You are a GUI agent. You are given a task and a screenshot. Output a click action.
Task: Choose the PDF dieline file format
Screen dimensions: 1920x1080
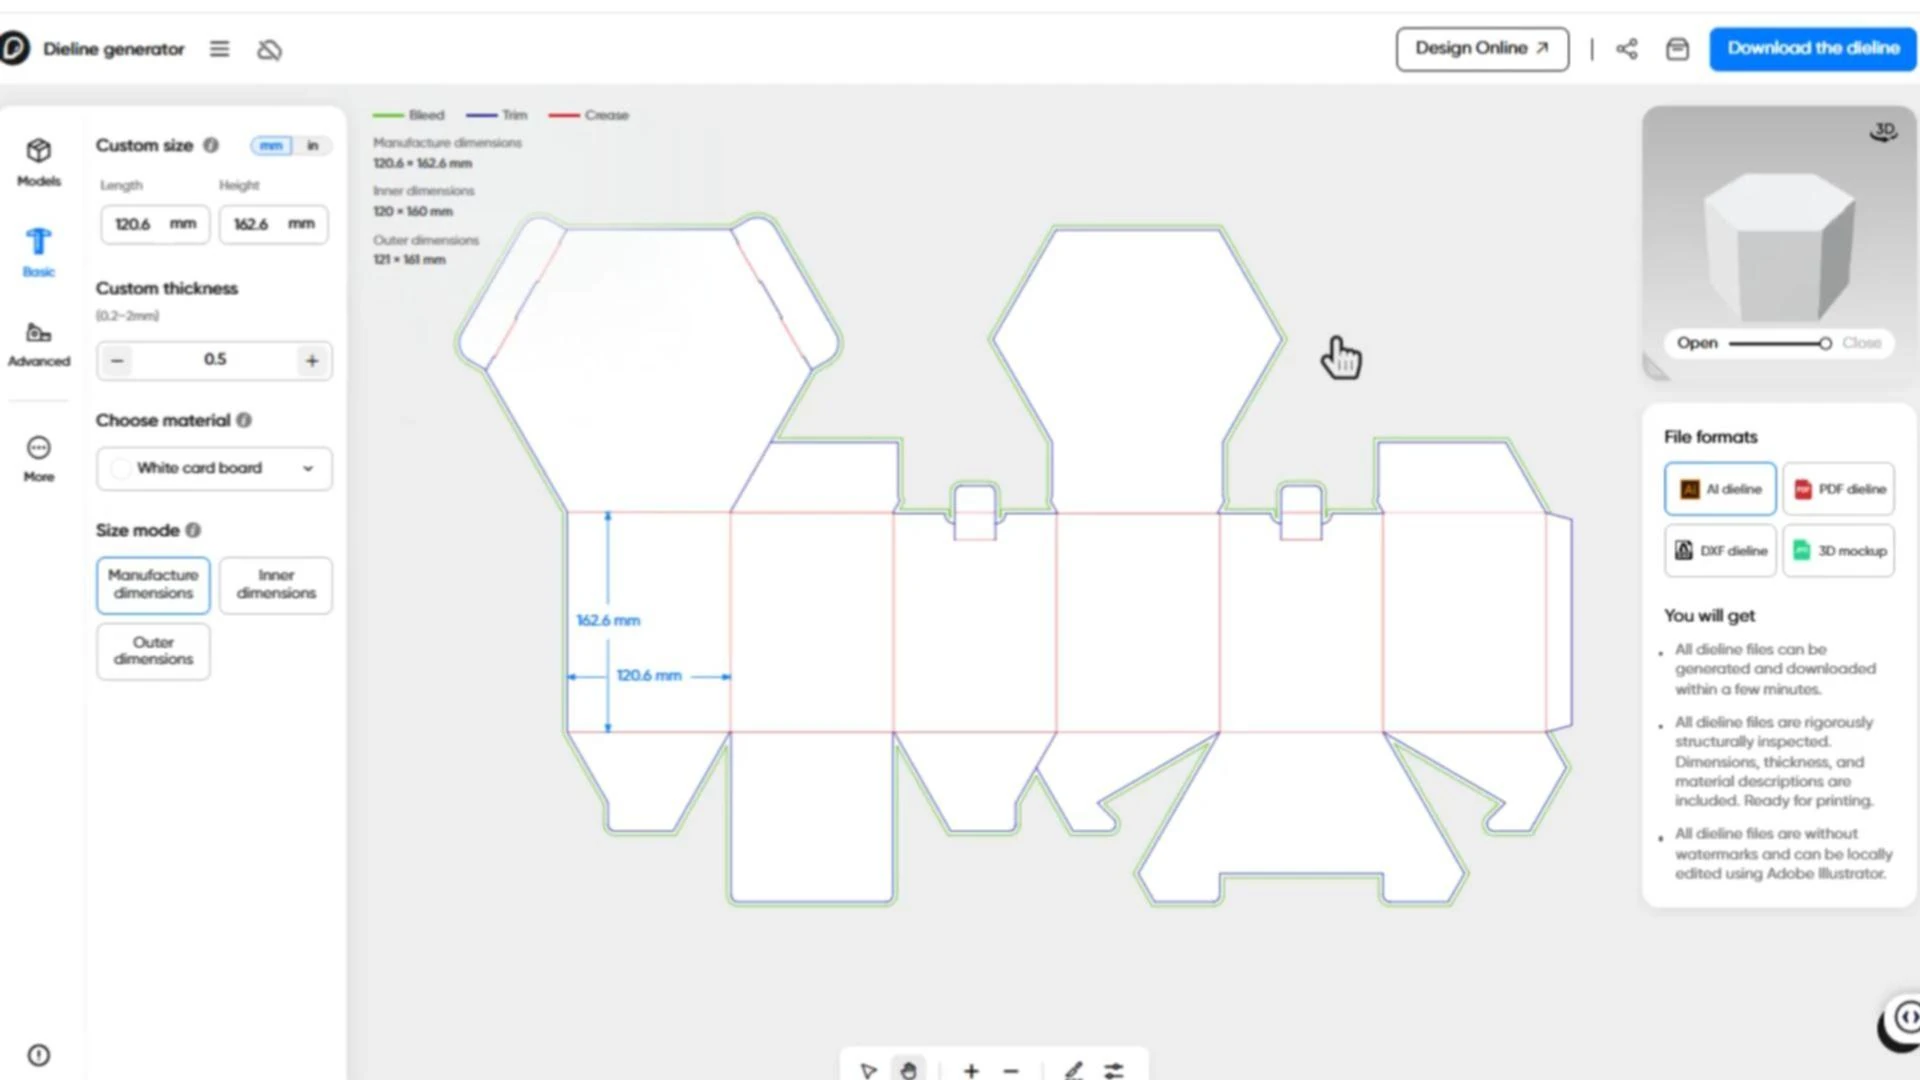pyautogui.click(x=1838, y=489)
